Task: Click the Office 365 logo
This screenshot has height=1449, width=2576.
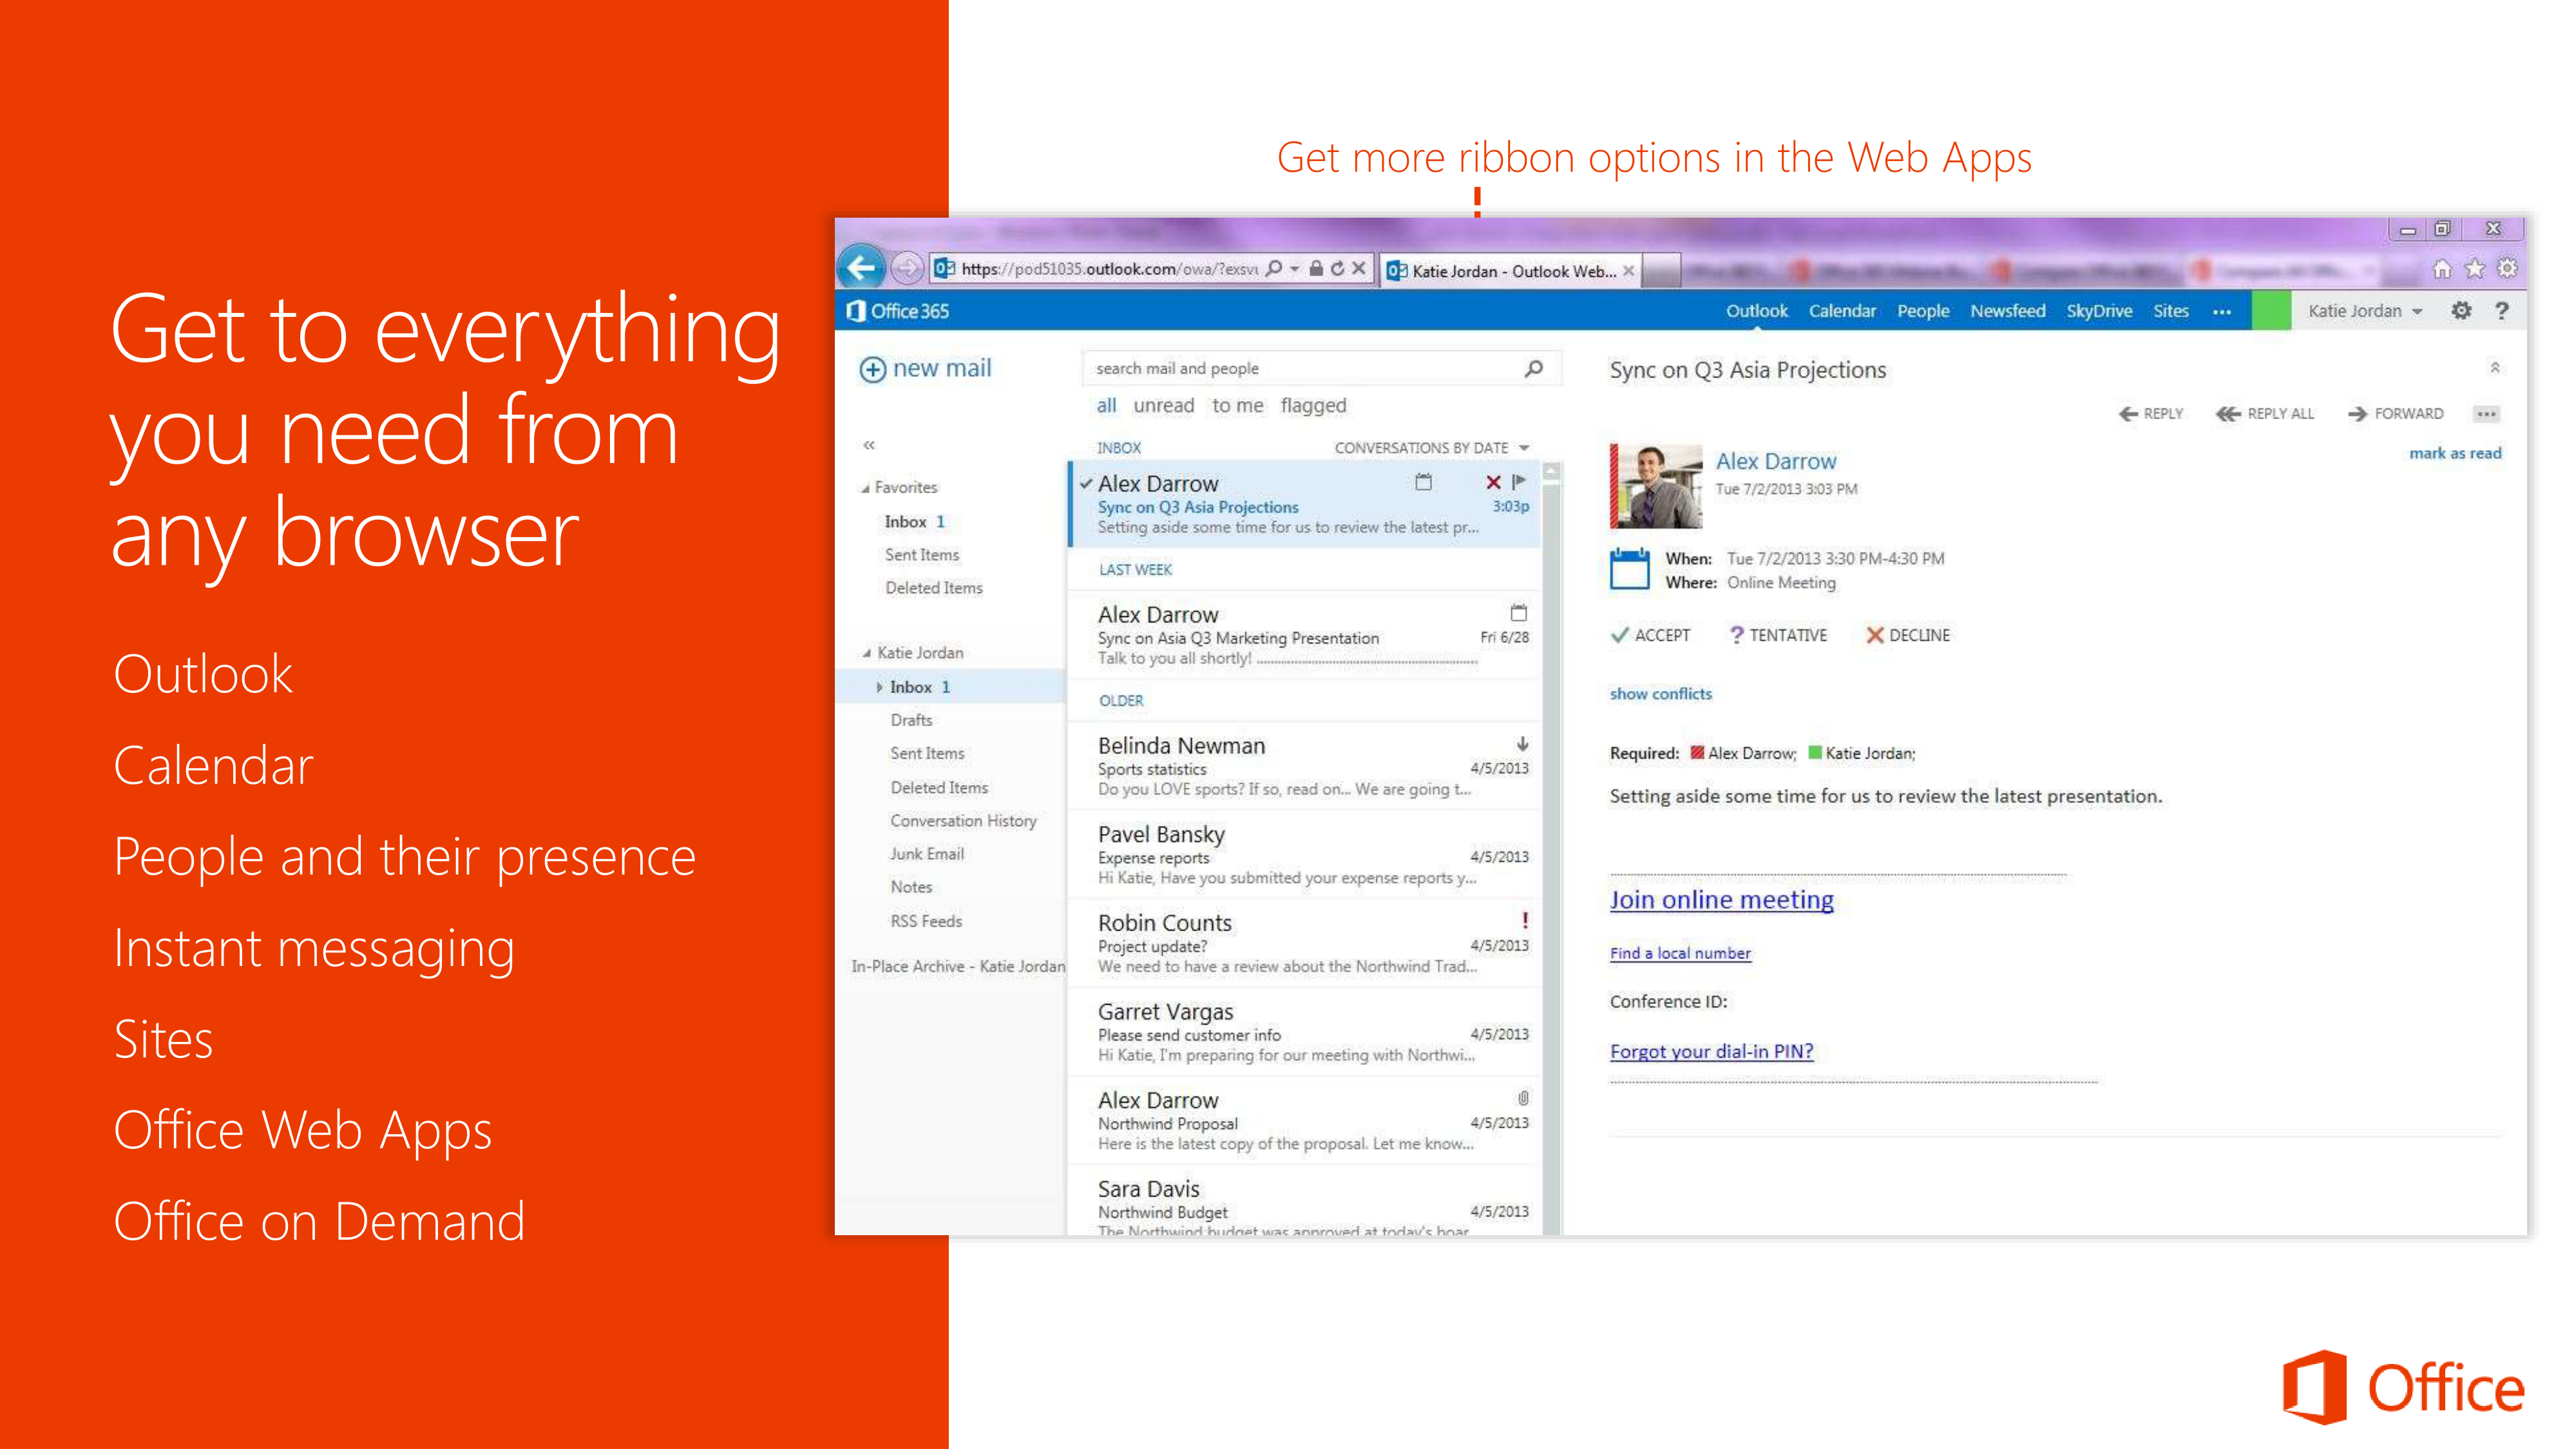Action: pos(897,311)
